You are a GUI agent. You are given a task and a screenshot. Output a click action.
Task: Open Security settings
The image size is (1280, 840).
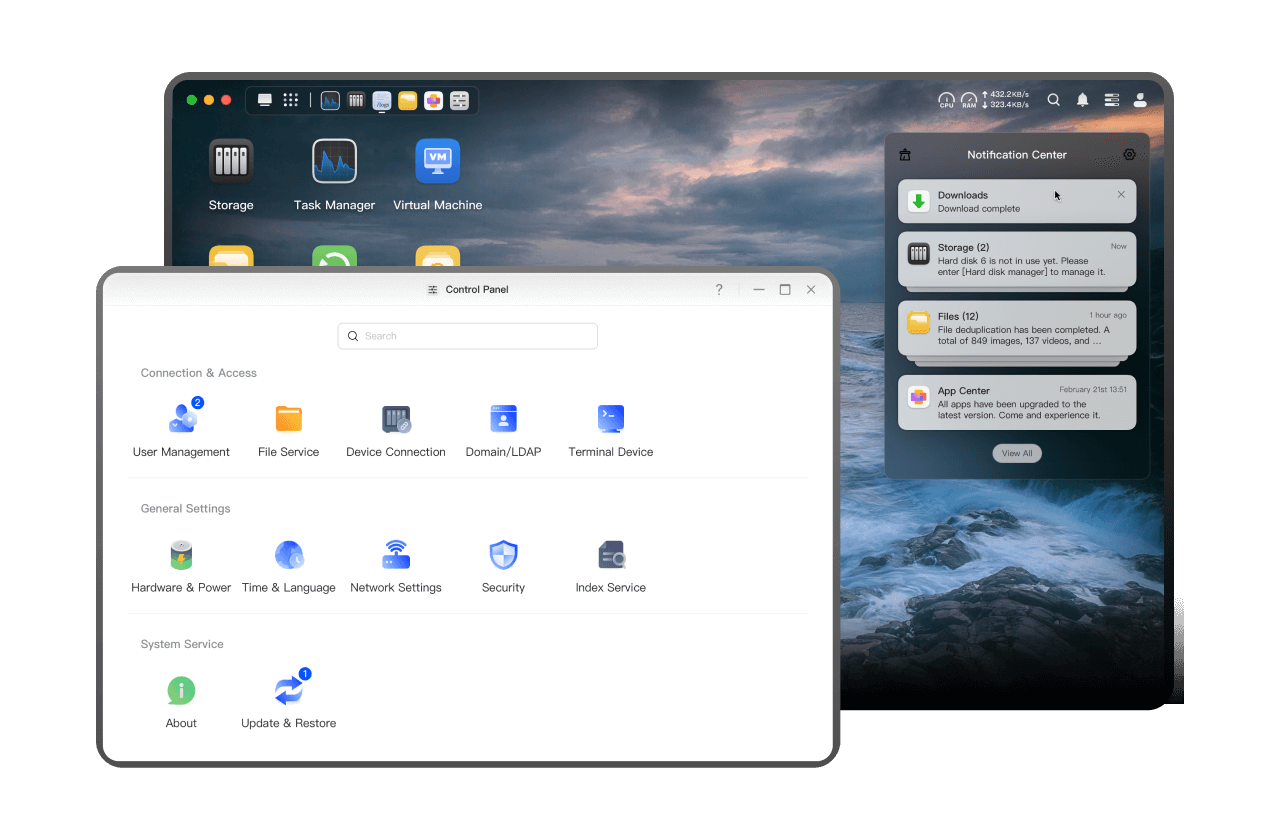pos(503,554)
